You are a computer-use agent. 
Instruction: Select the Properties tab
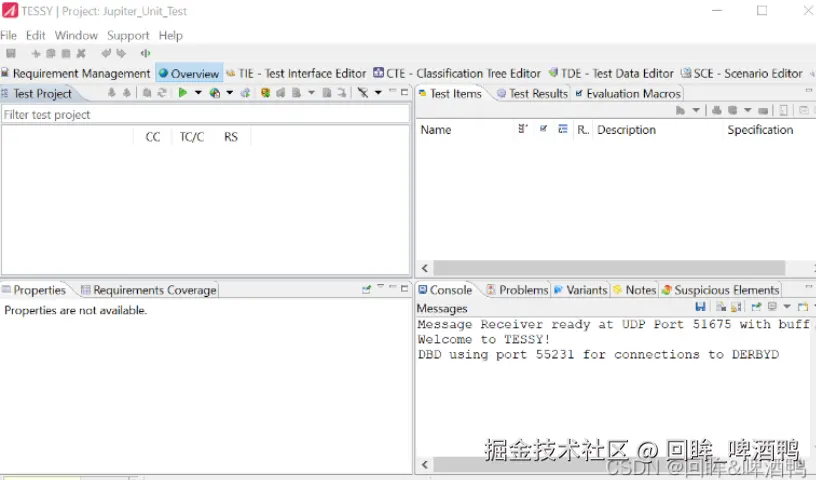tap(34, 290)
